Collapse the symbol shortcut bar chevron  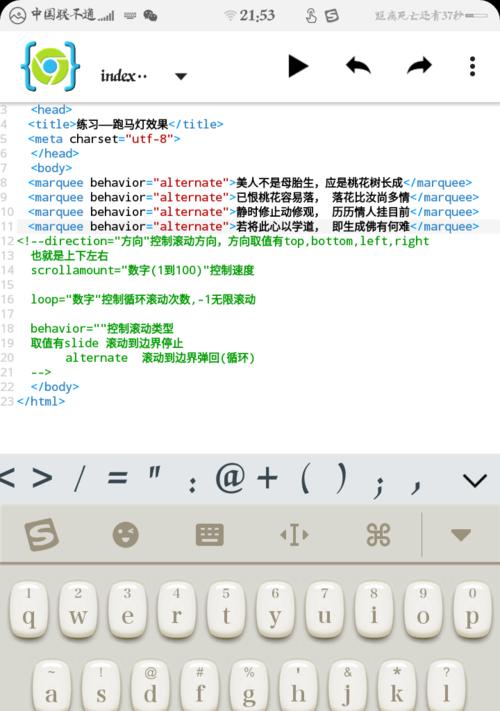(x=475, y=481)
